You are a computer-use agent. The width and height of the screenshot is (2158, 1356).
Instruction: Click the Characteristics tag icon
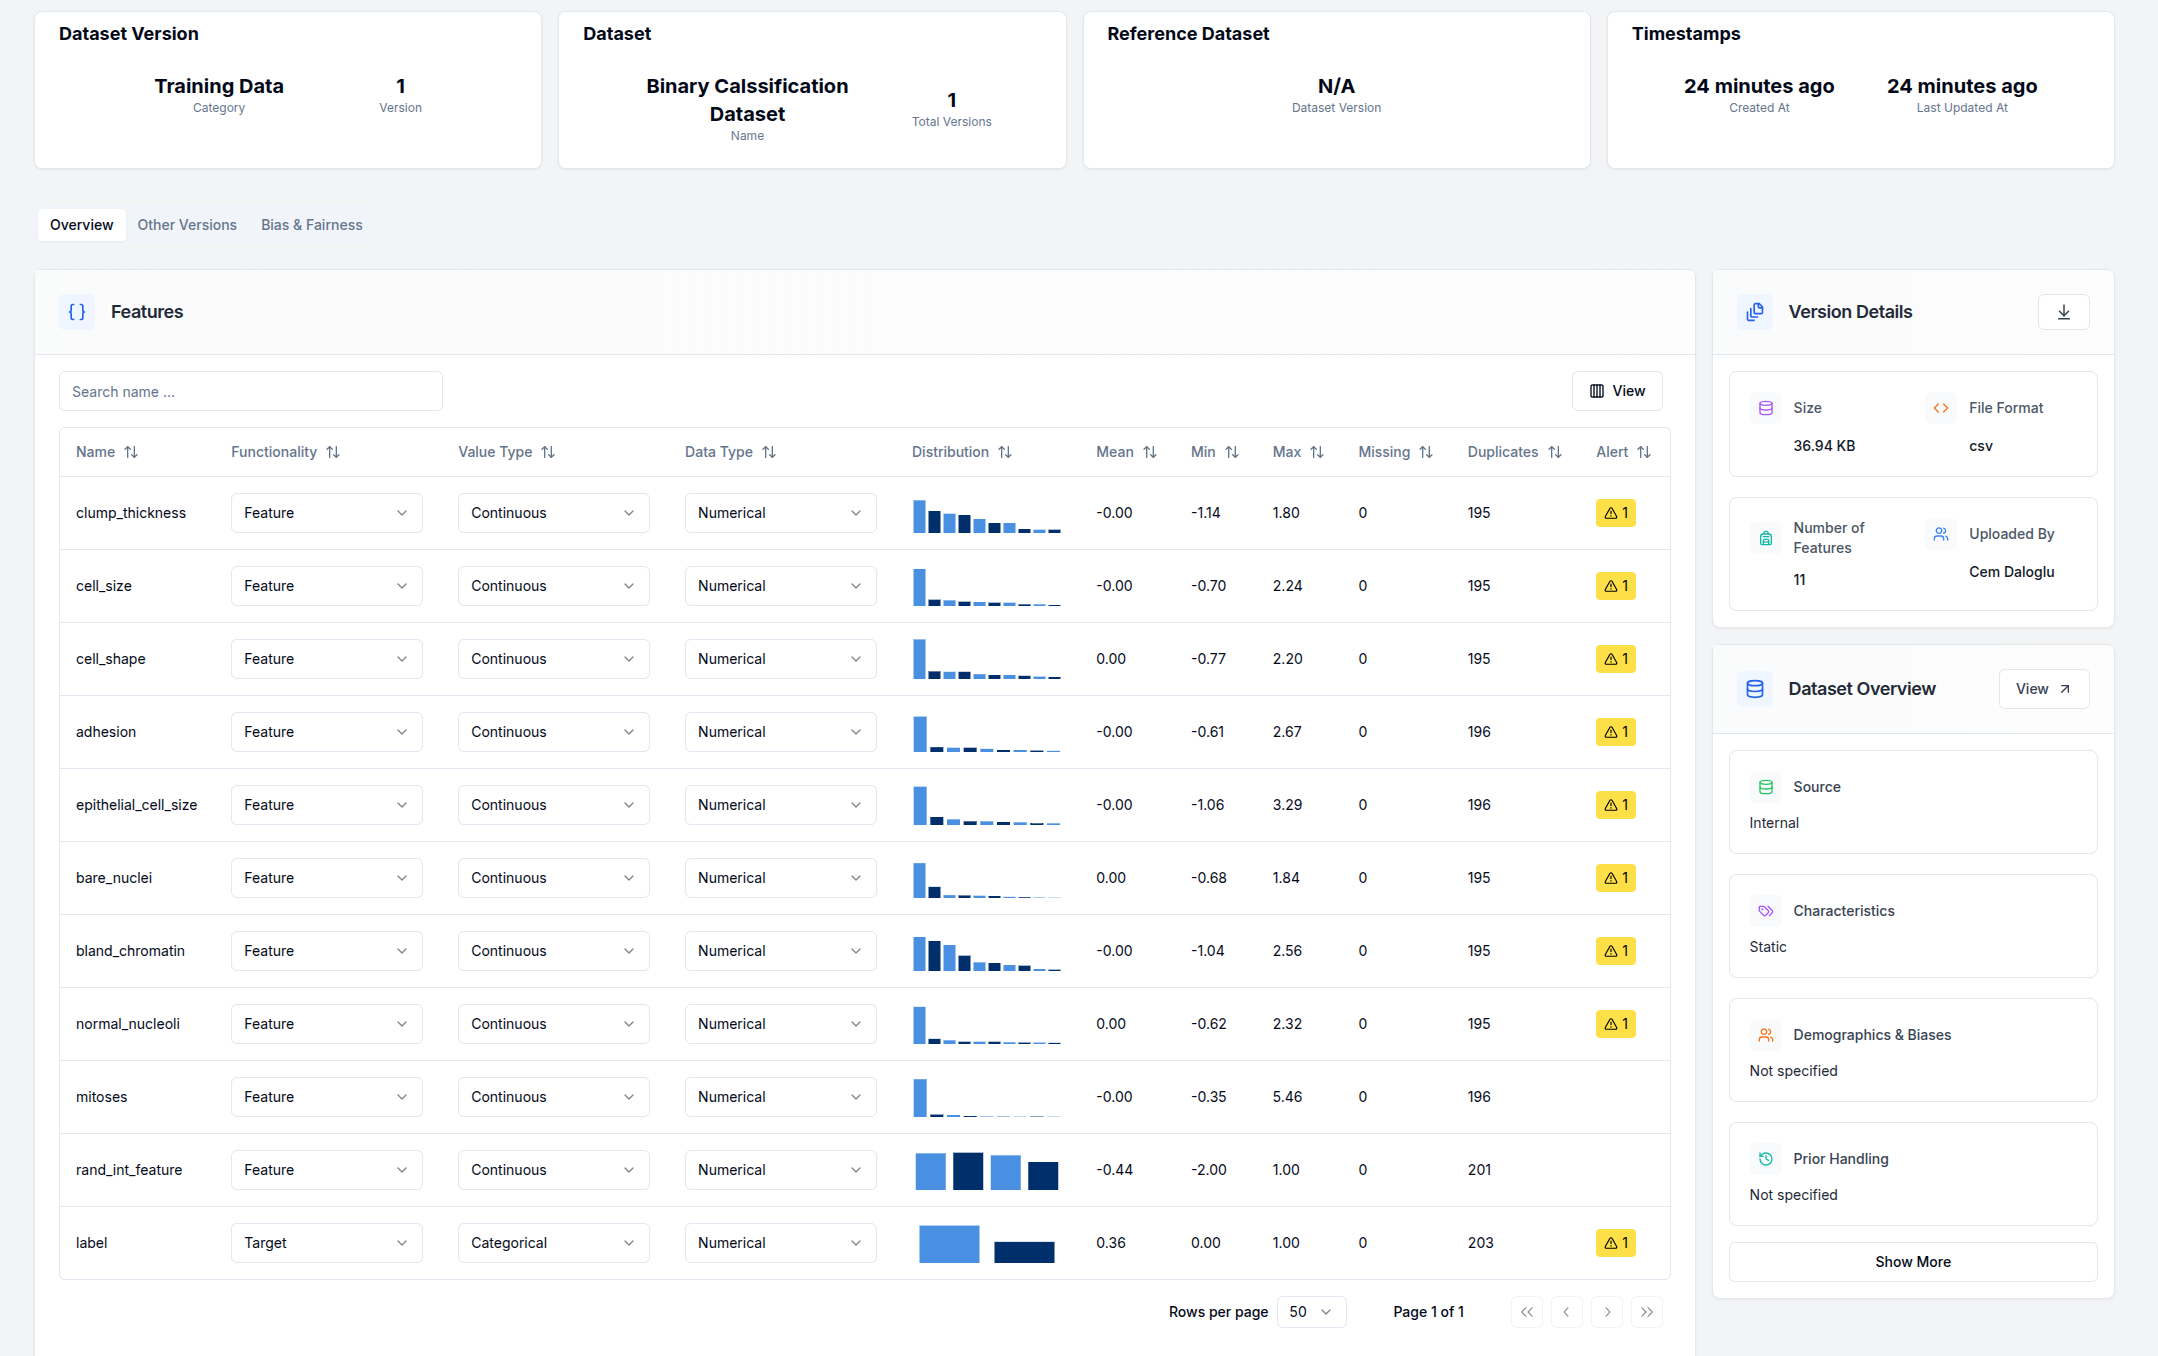(1766, 910)
